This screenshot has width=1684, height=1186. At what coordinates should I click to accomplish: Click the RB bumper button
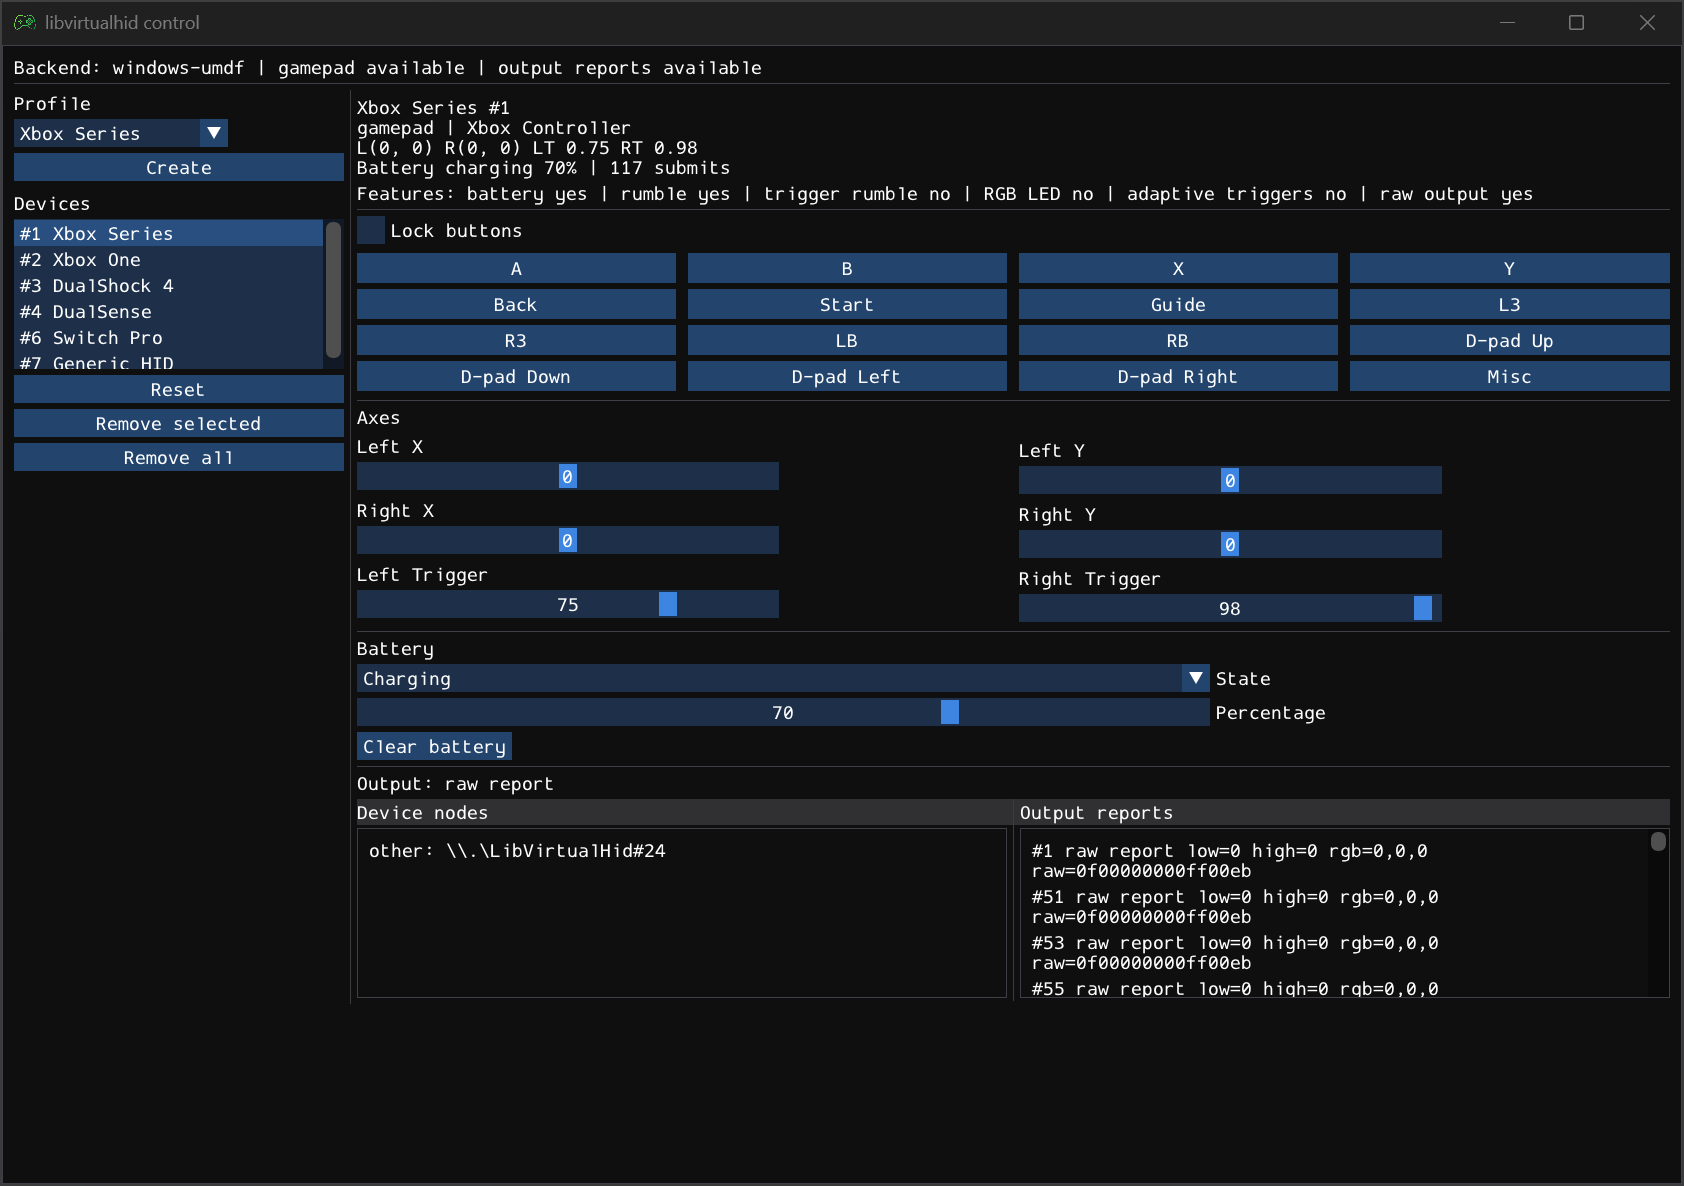tap(1178, 340)
